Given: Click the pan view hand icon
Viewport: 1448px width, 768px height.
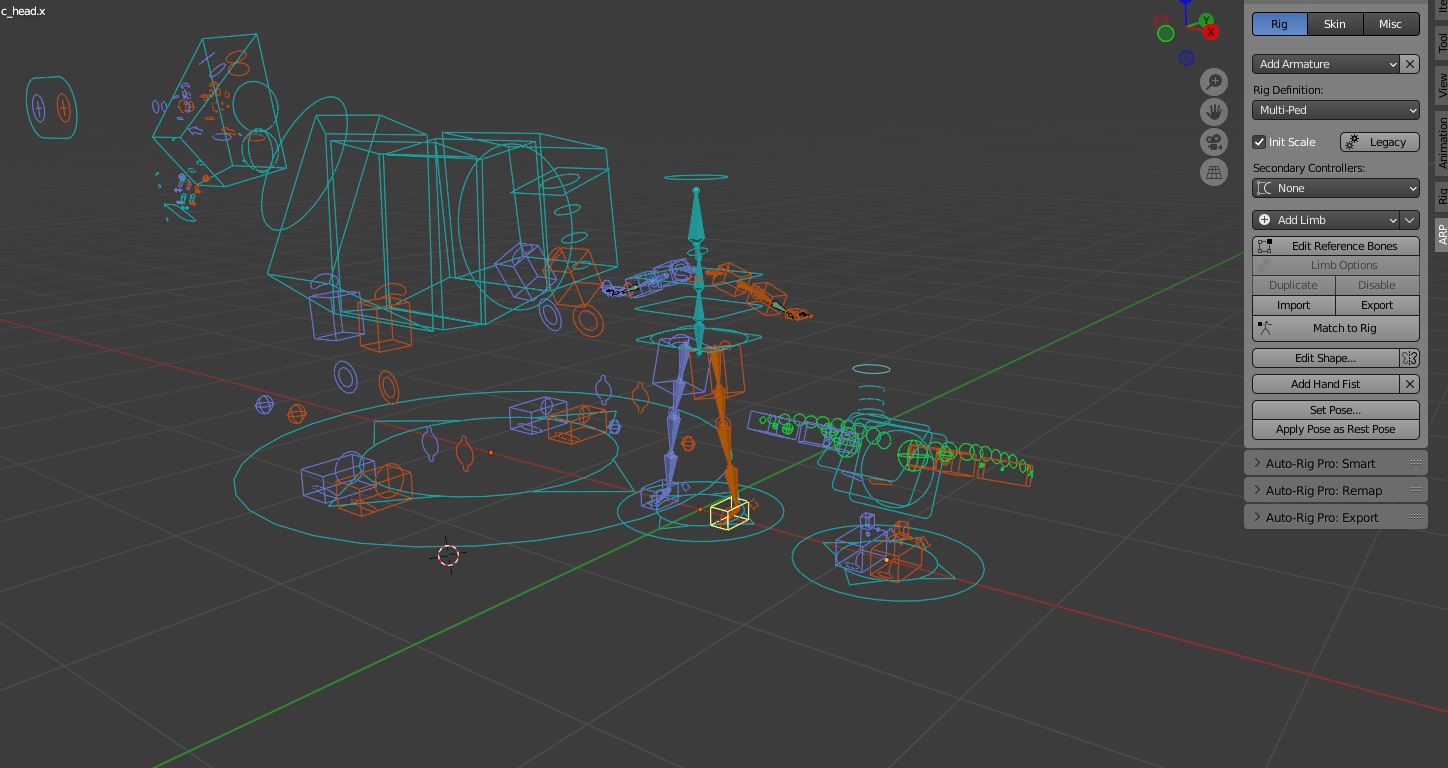Looking at the screenshot, I should pyautogui.click(x=1214, y=112).
